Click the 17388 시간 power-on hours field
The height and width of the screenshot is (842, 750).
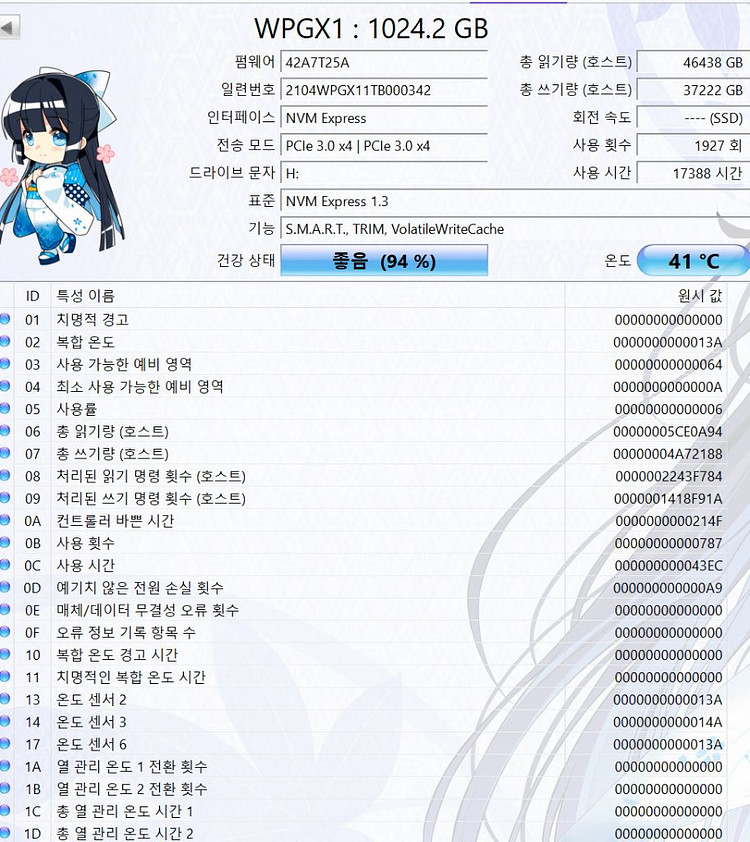pyautogui.click(x=692, y=174)
